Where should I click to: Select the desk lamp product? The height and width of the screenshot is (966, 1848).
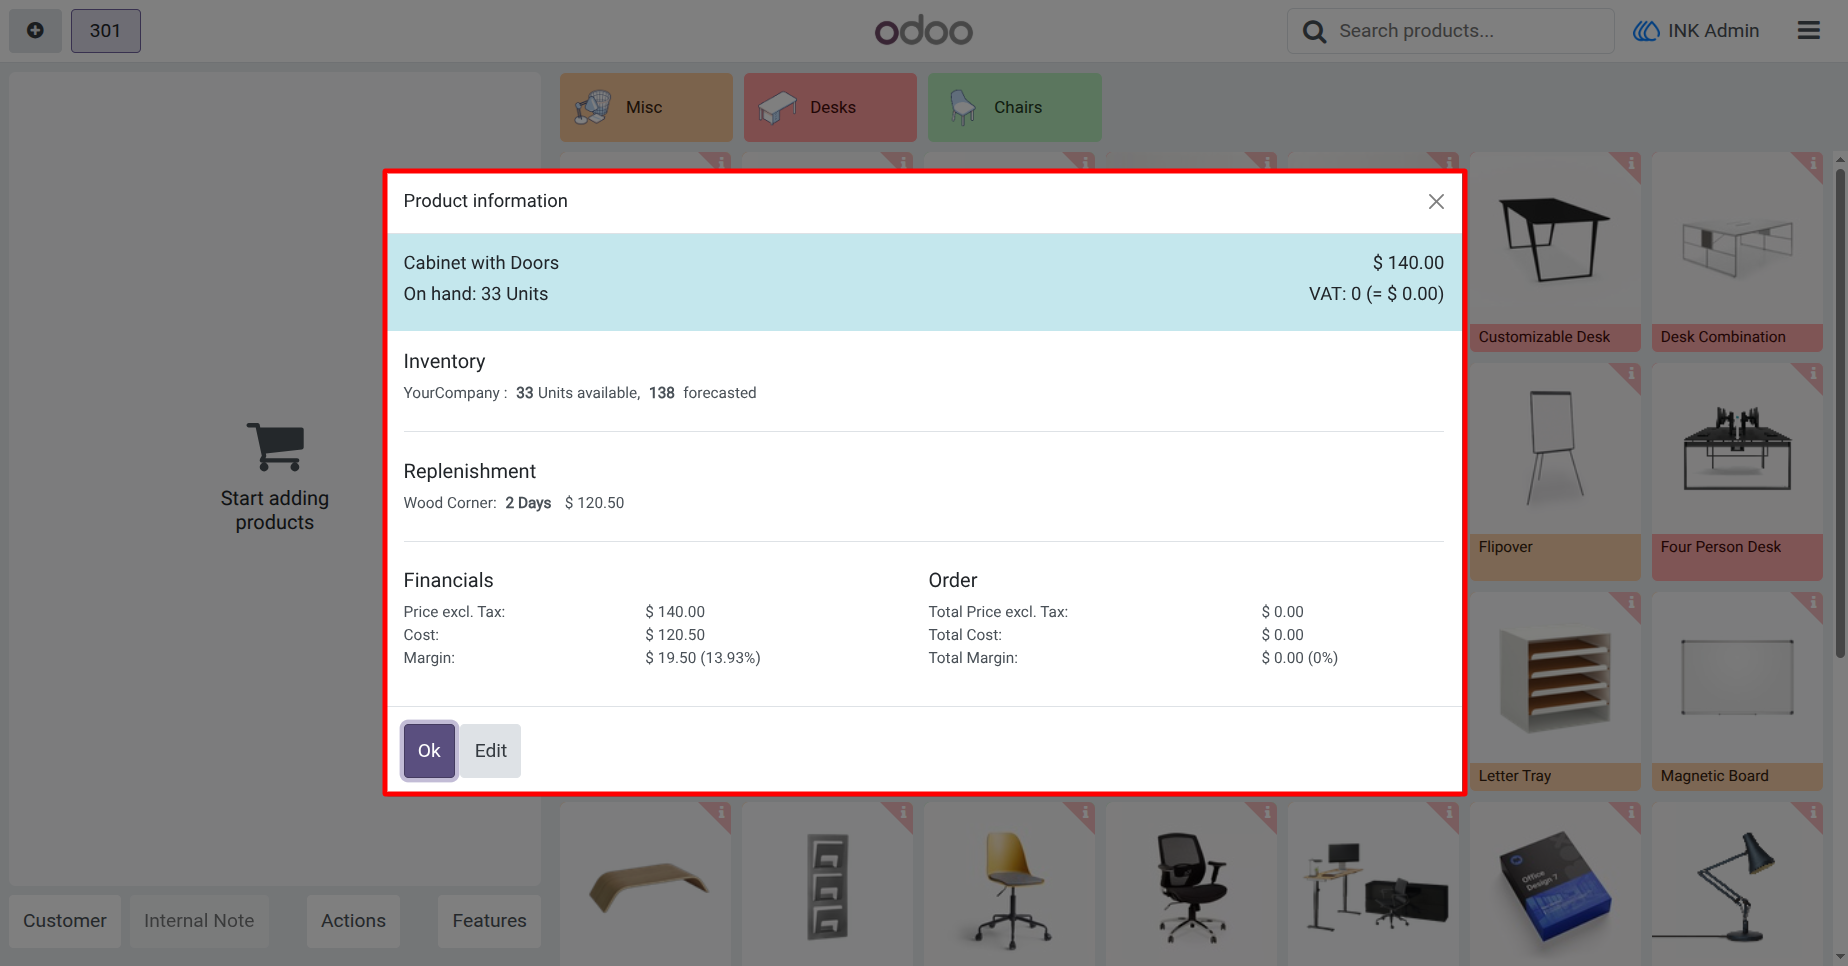pos(1737,885)
